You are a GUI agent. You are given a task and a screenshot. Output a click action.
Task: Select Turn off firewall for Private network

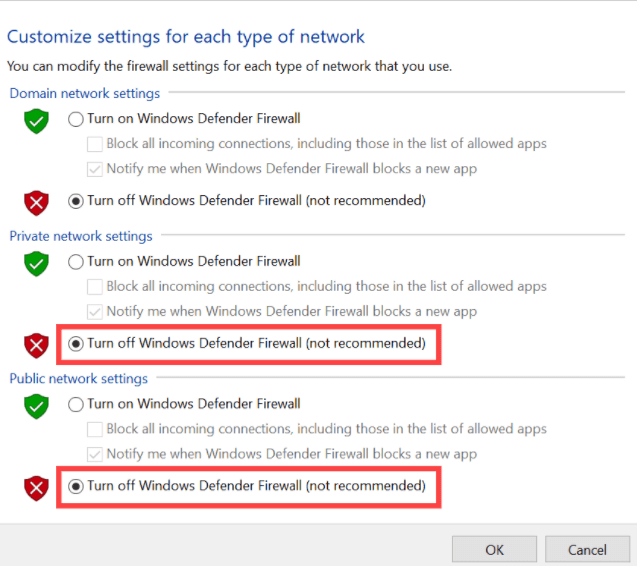(76, 344)
